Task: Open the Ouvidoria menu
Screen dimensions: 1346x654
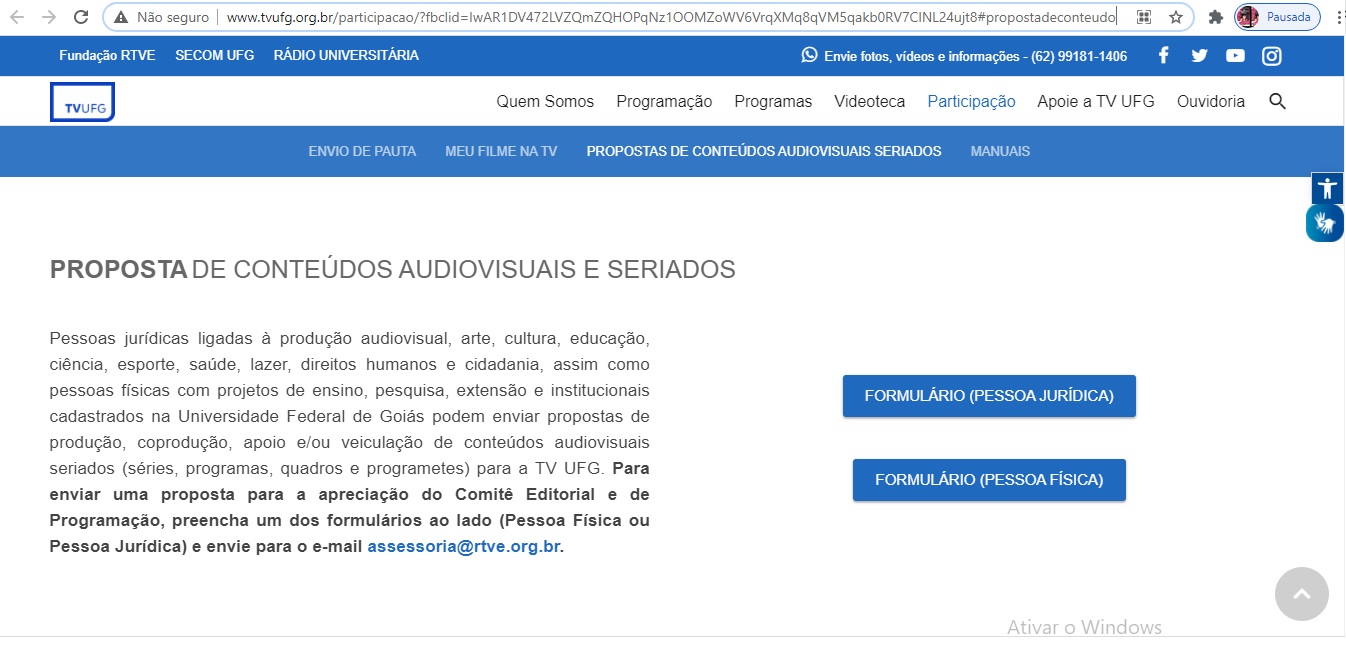Action: tap(1211, 101)
